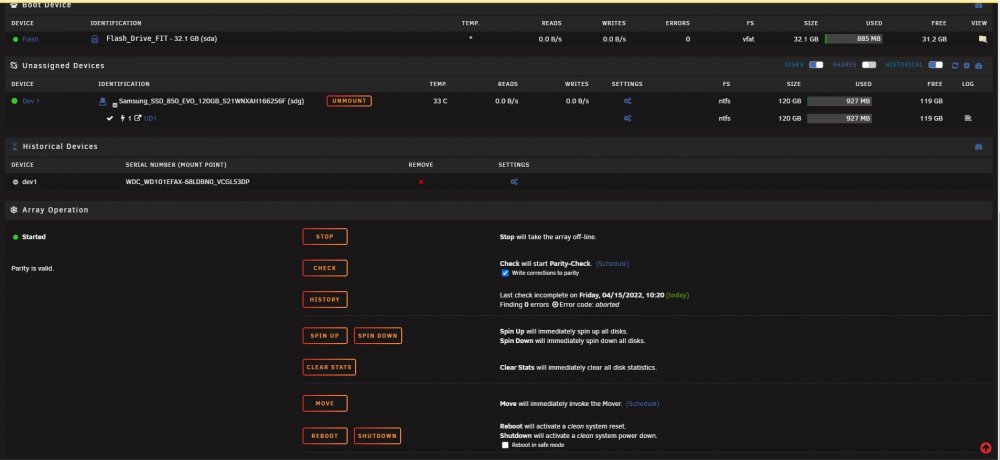Viewport: 1000px width, 460px height.
Task: View the log icon for UD1 partition
Action: [x=968, y=118]
